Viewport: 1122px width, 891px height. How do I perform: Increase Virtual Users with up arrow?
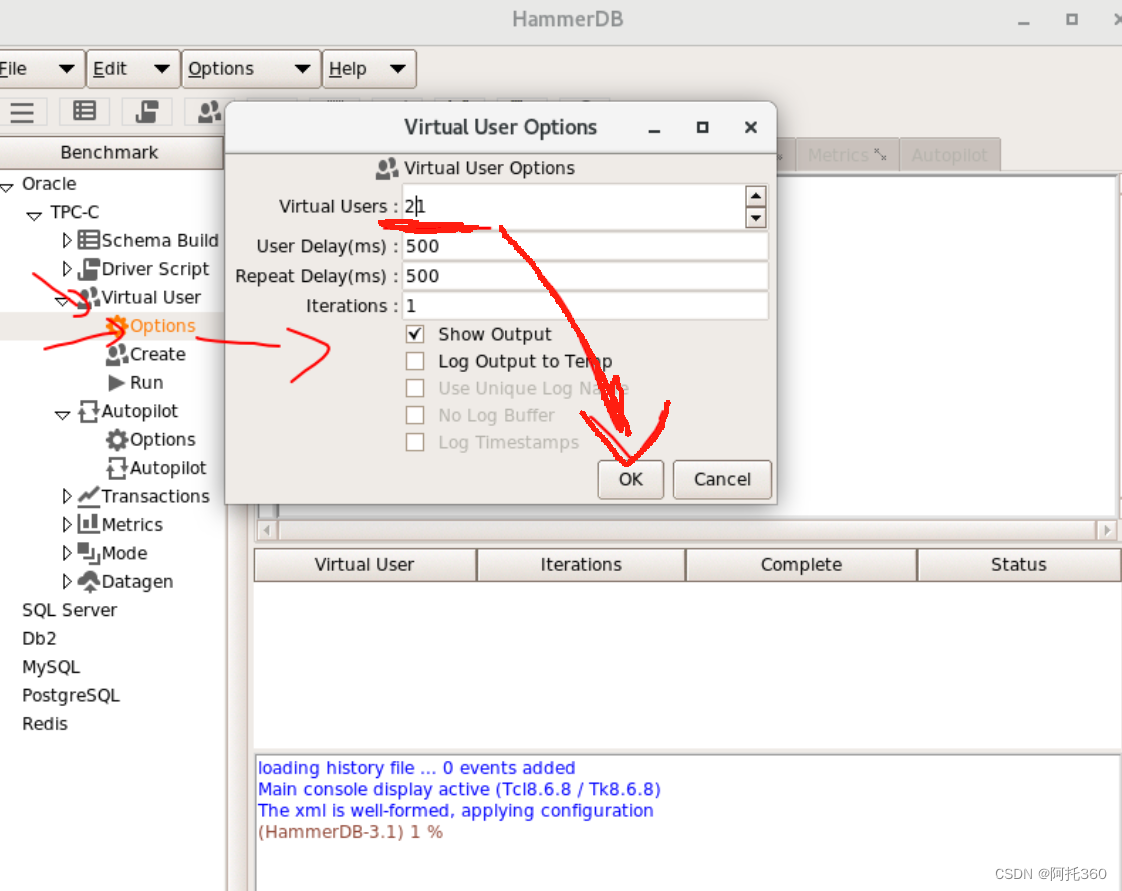756,196
